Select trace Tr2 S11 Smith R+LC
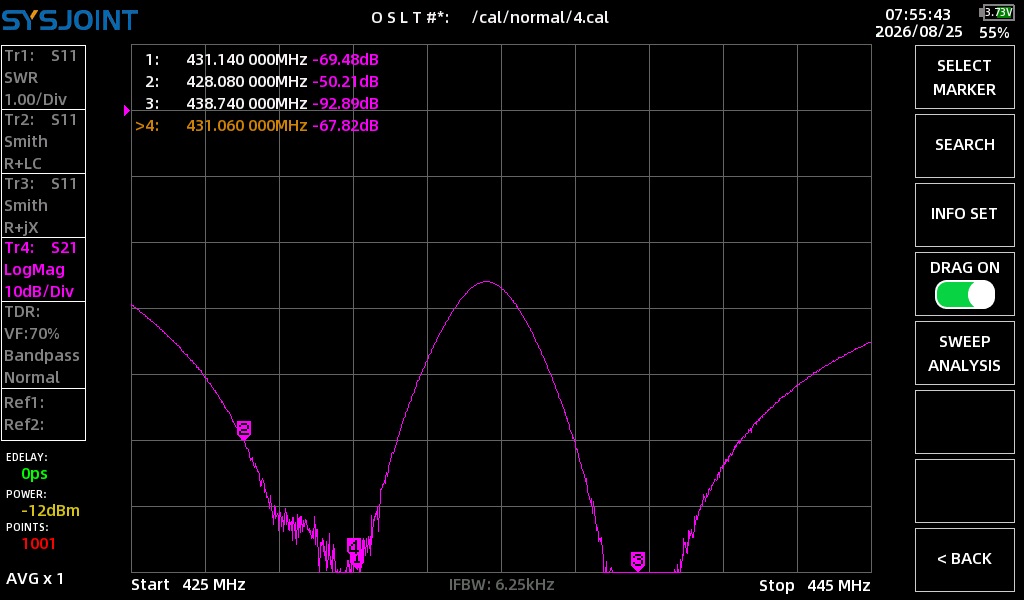 [x=44, y=142]
